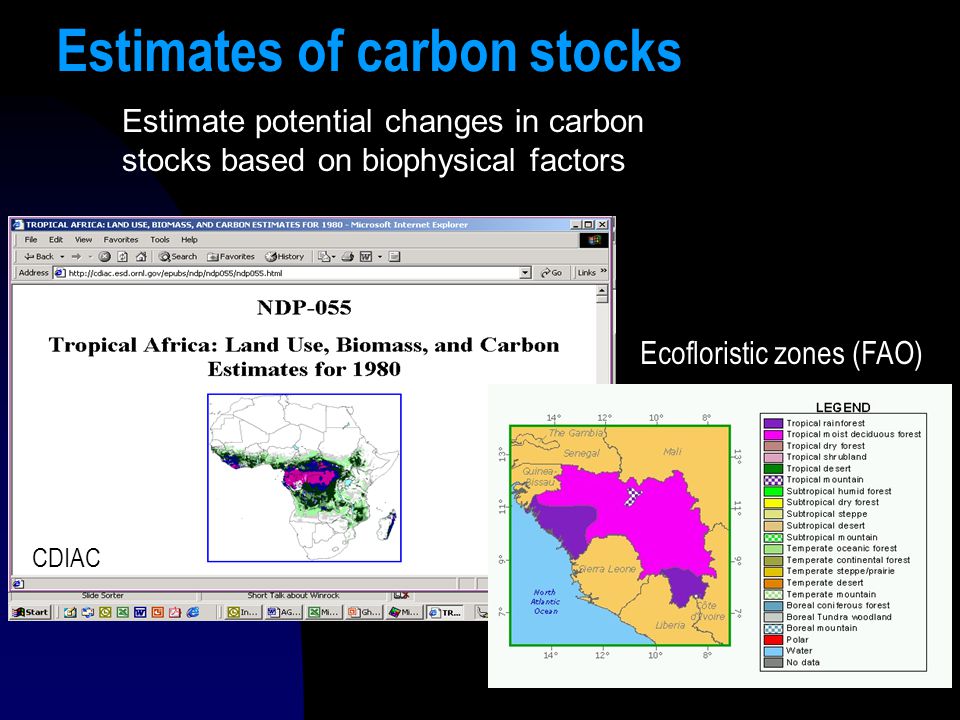Click the 'Liberia' label on the map

[x=670, y=625]
